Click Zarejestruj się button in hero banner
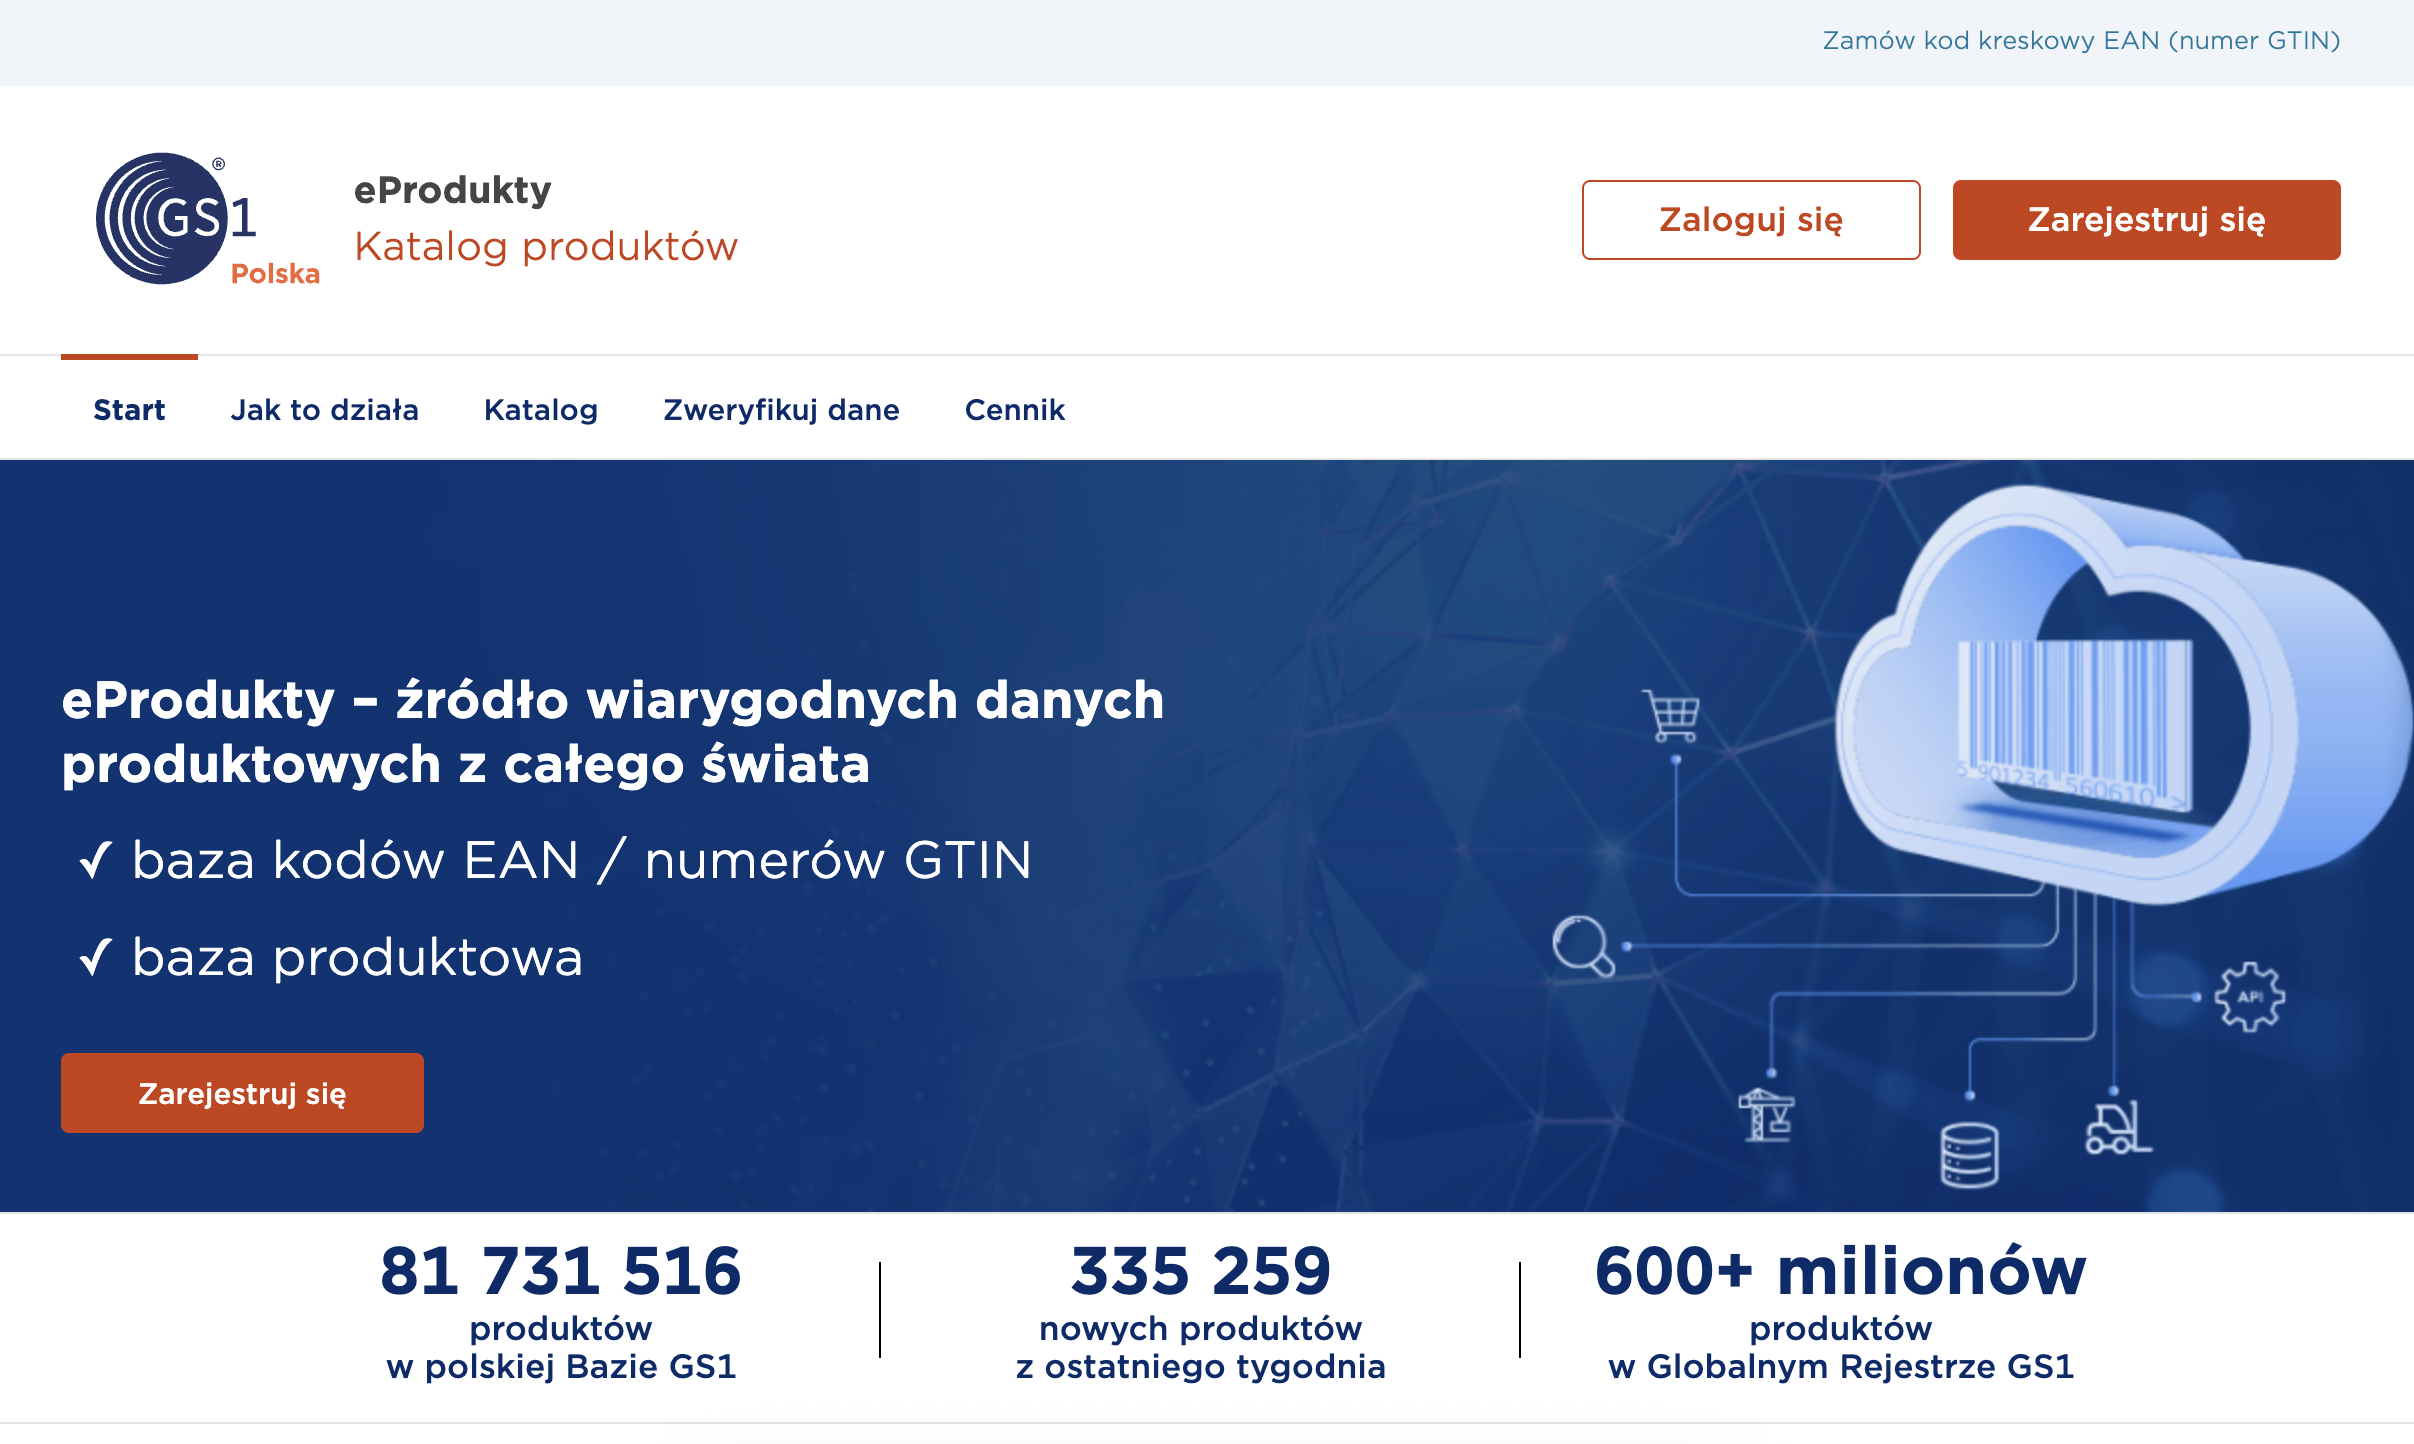Screen dimensions: 2414x1444 coord(242,1093)
